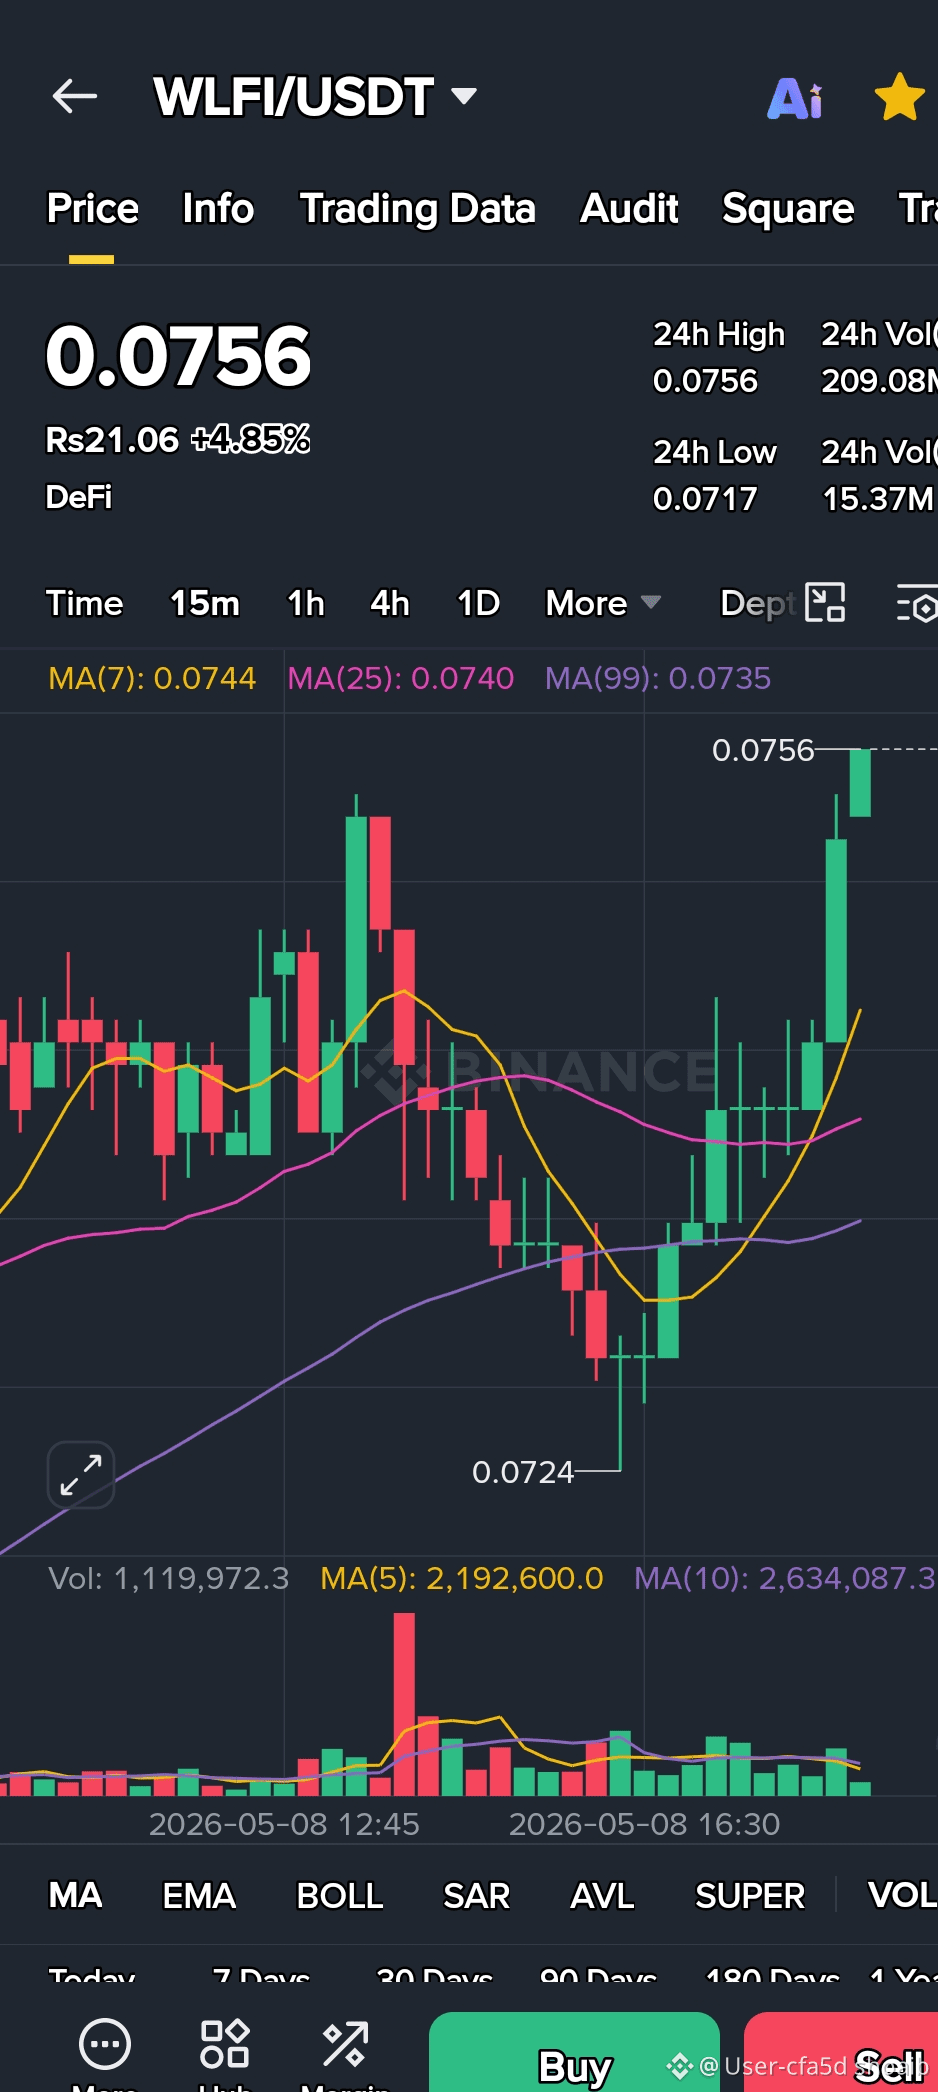The image size is (938, 2092).
Task: Toggle the AVL indicator
Action: (x=602, y=1895)
